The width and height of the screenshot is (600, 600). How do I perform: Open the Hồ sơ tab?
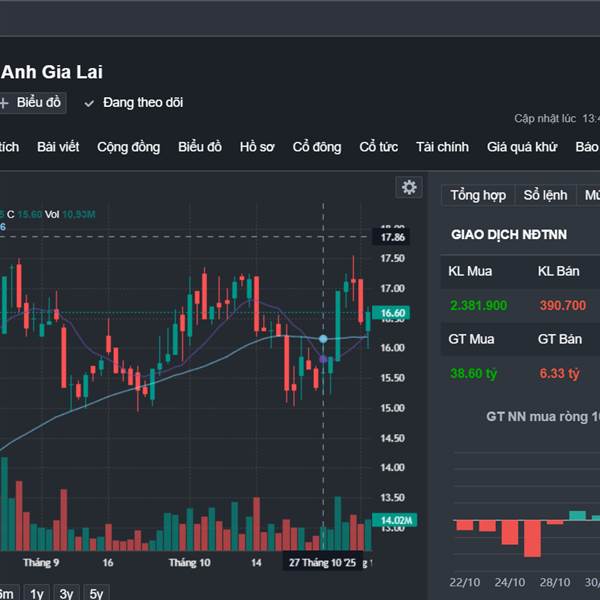pos(257,147)
